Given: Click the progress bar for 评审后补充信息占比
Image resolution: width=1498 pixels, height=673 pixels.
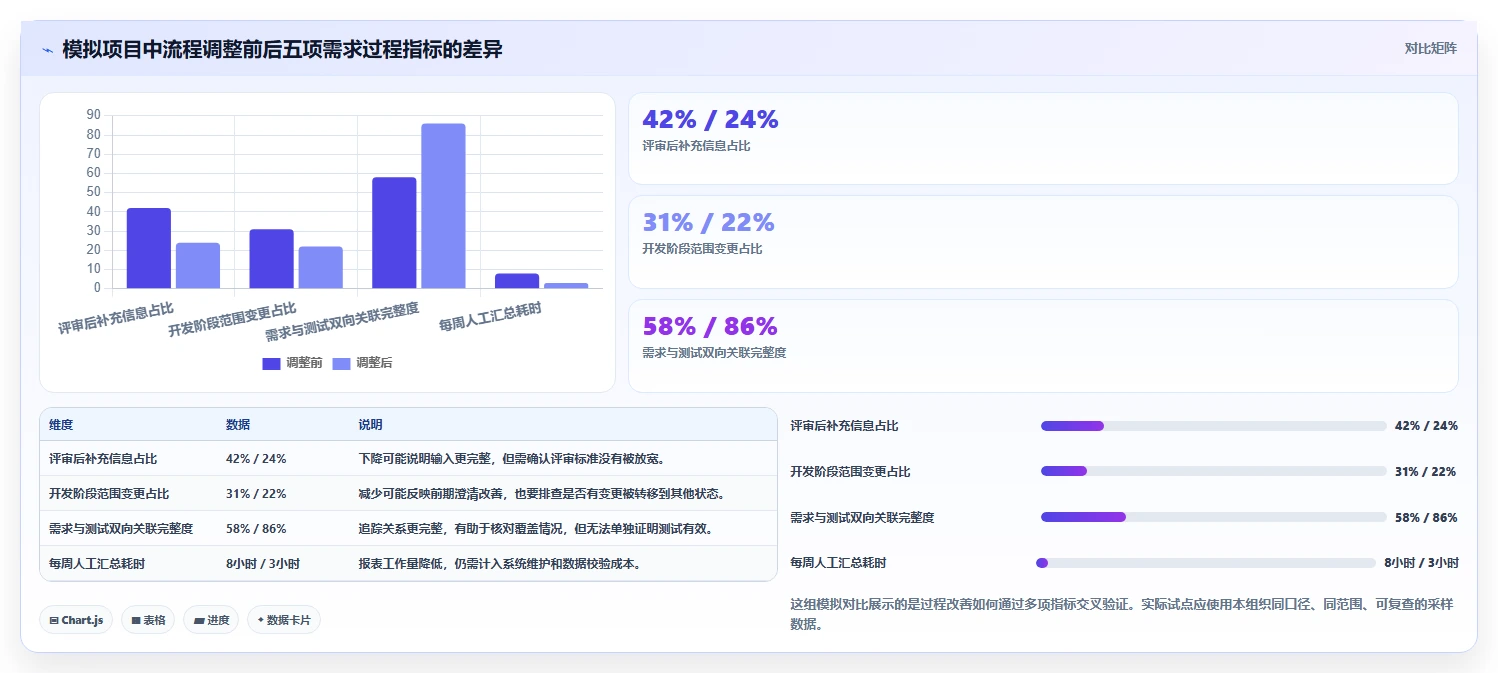Looking at the screenshot, I should pos(1214,426).
